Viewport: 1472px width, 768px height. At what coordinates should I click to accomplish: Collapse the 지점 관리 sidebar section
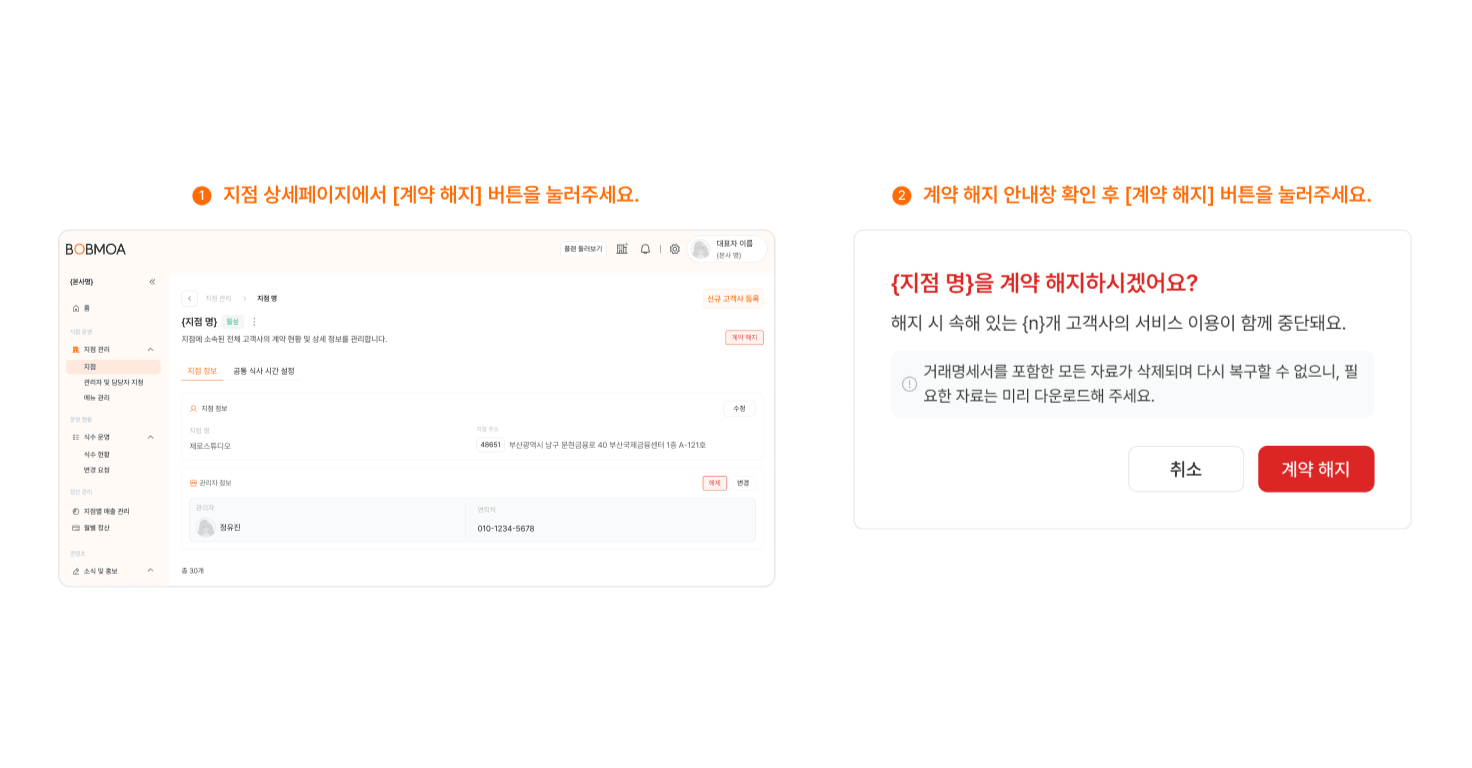[x=151, y=349]
